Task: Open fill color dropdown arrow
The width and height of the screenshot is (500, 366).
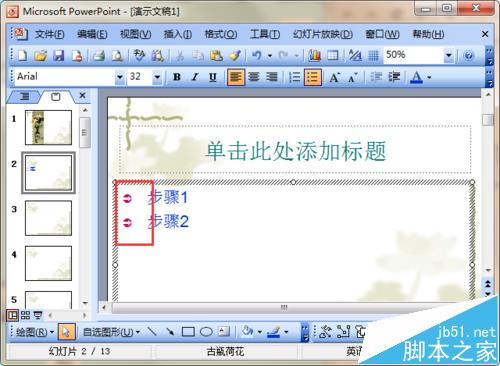Action: pyautogui.click(x=260, y=332)
